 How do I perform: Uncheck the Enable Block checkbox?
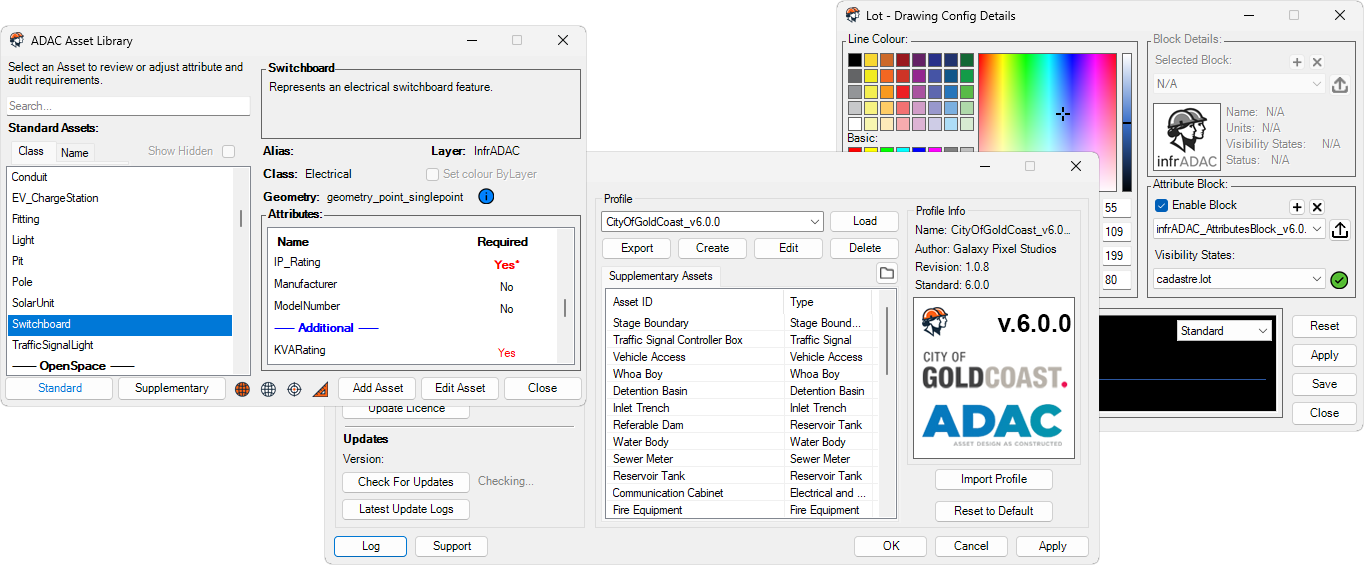[x=1161, y=205]
